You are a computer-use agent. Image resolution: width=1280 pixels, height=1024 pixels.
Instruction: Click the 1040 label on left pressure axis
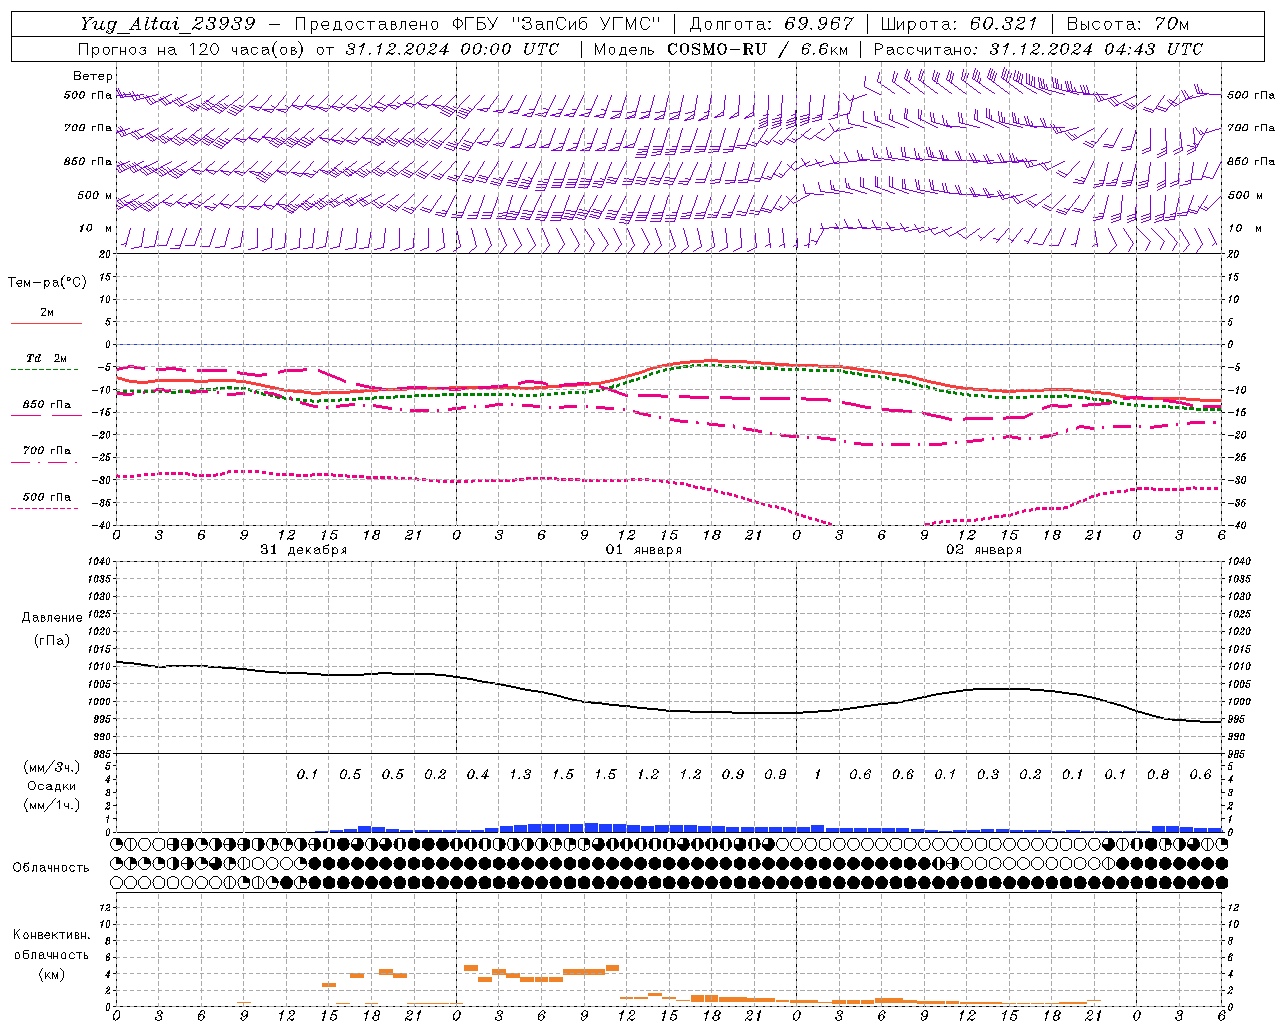coord(100,561)
